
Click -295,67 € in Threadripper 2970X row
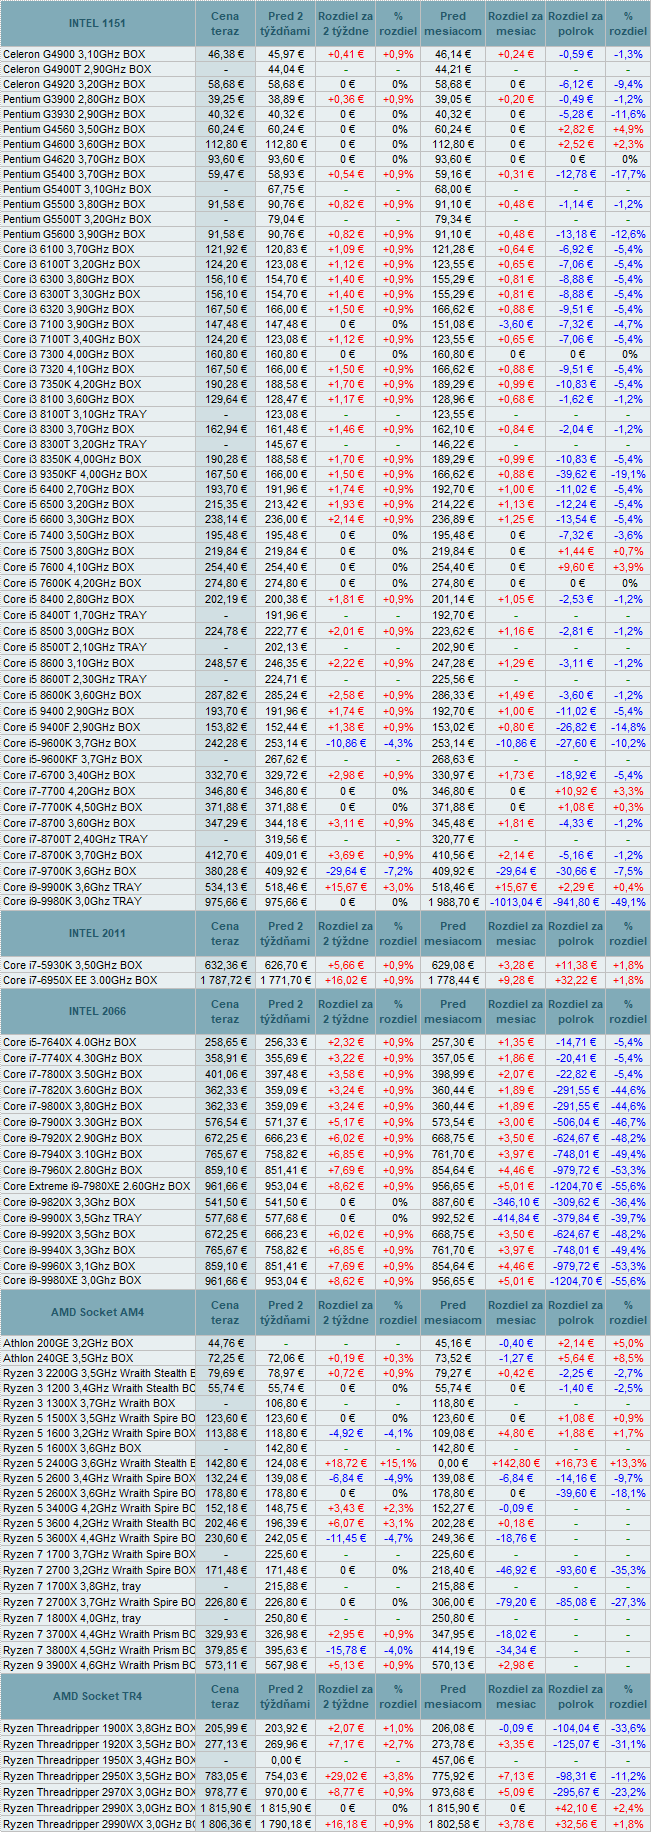pyautogui.click(x=576, y=1792)
